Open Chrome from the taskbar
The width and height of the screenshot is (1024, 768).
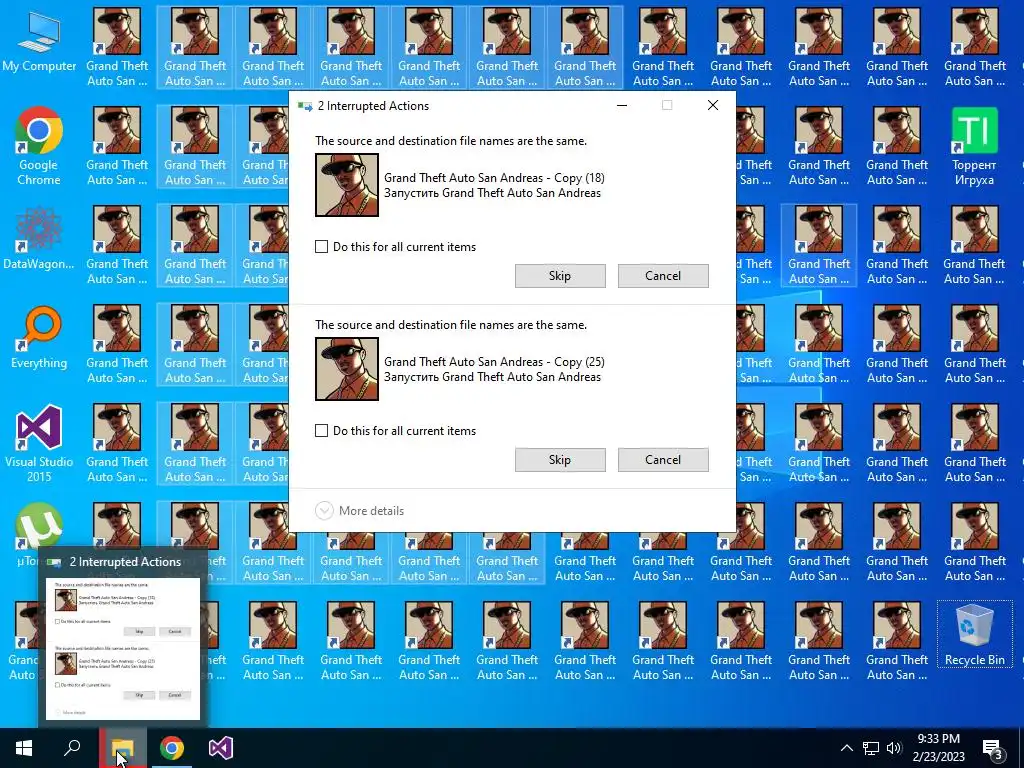coord(172,748)
